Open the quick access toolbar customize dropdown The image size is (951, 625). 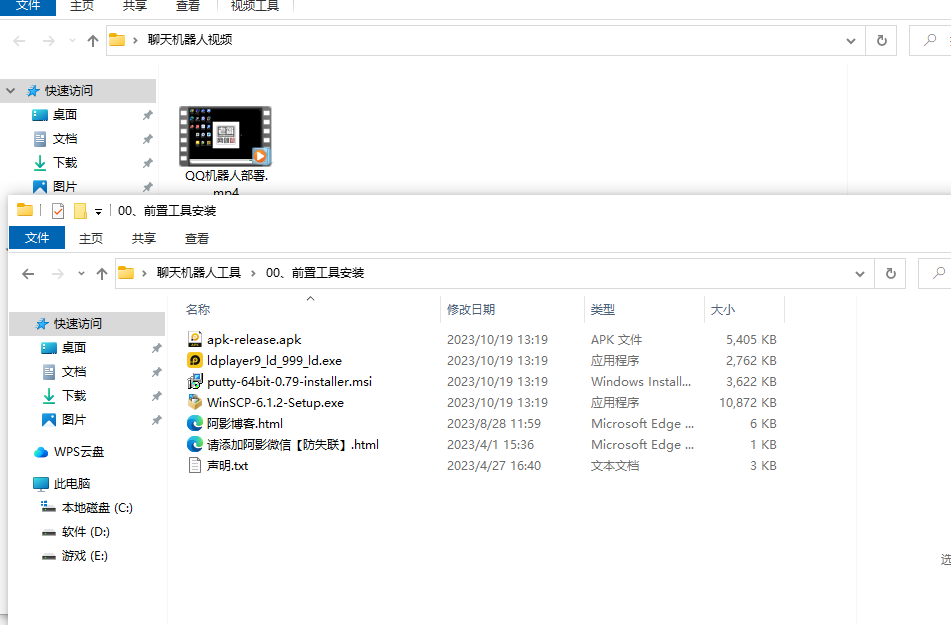point(98,212)
